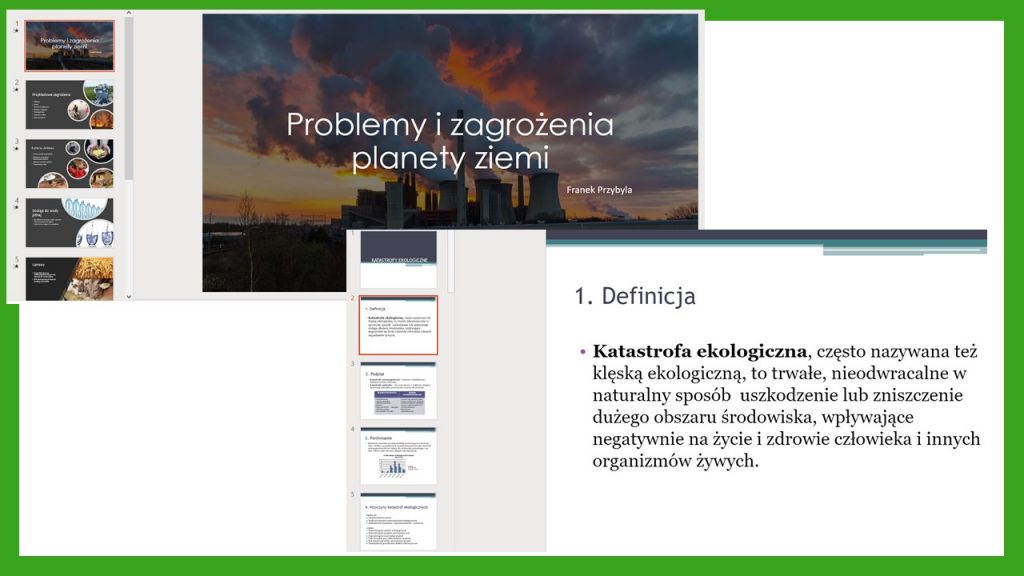Viewport: 1024px width, 576px height.
Task: Click the scroll up arrow in the thumbnail panel
Action: click(x=128, y=13)
